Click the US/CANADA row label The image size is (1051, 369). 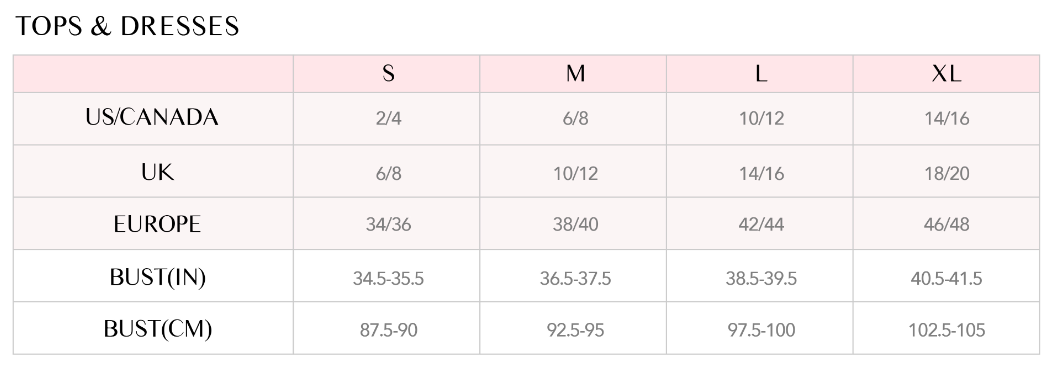(x=152, y=118)
